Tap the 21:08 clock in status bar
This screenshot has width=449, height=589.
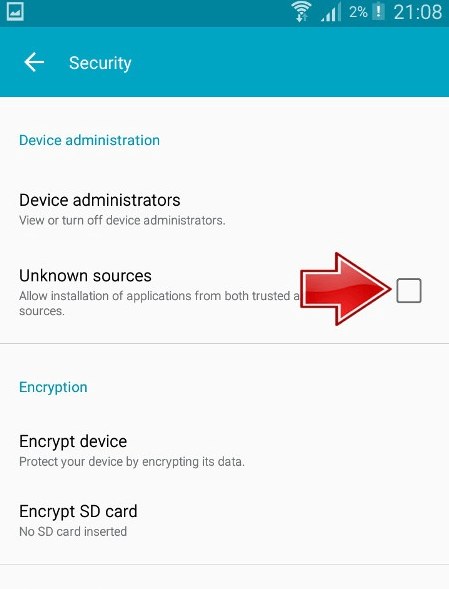pos(418,12)
